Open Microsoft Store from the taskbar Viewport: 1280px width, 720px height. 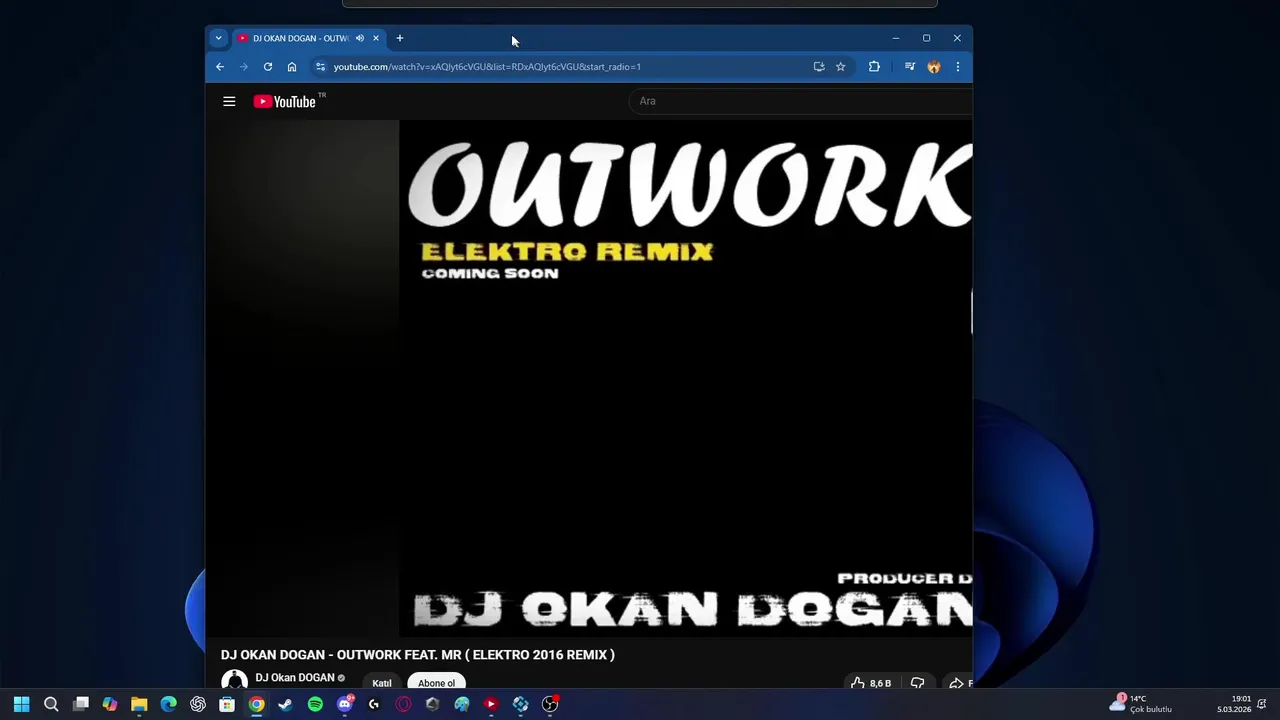coord(227,704)
